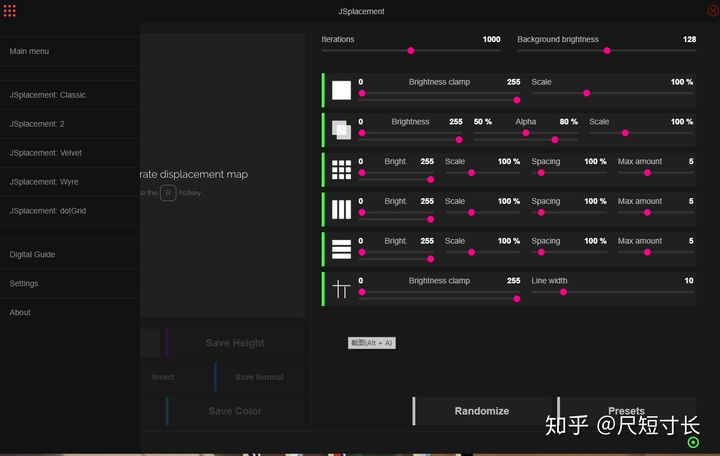Toggle the green bar for vertical bars row
This screenshot has width=720, height=456.
click(x=323, y=209)
